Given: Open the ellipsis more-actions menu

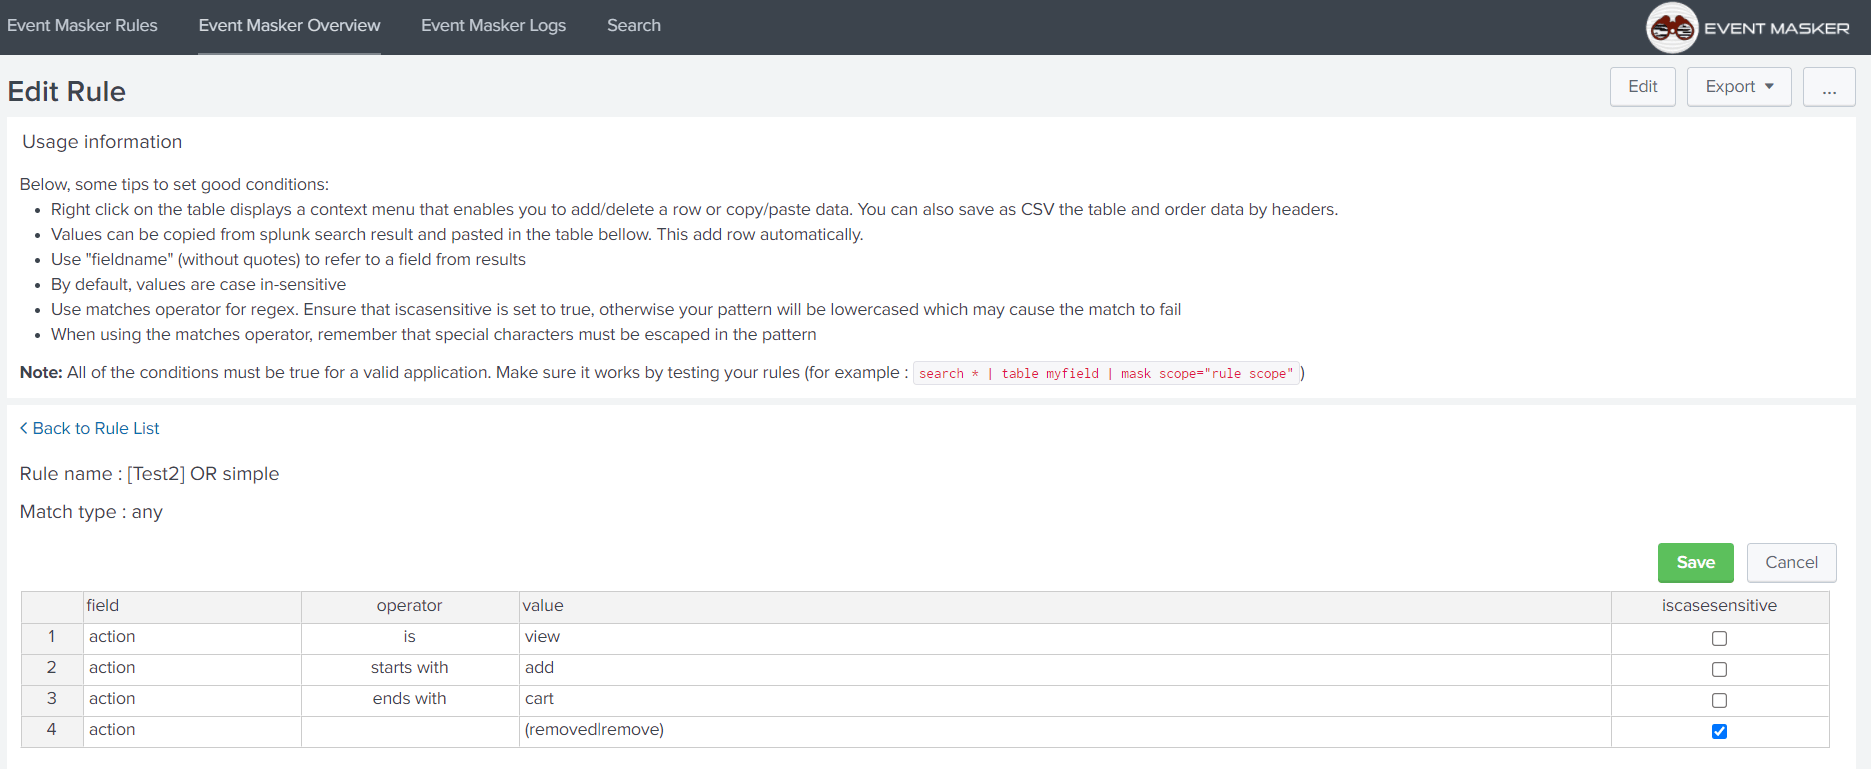Looking at the screenshot, I should (x=1828, y=87).
